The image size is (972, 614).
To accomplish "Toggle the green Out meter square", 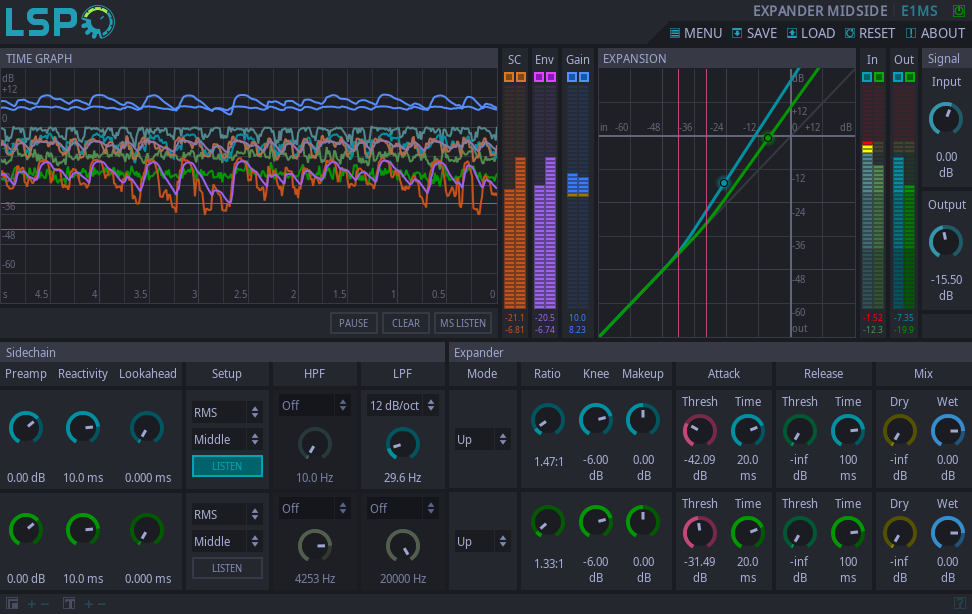I will click(x=909, y=77).
